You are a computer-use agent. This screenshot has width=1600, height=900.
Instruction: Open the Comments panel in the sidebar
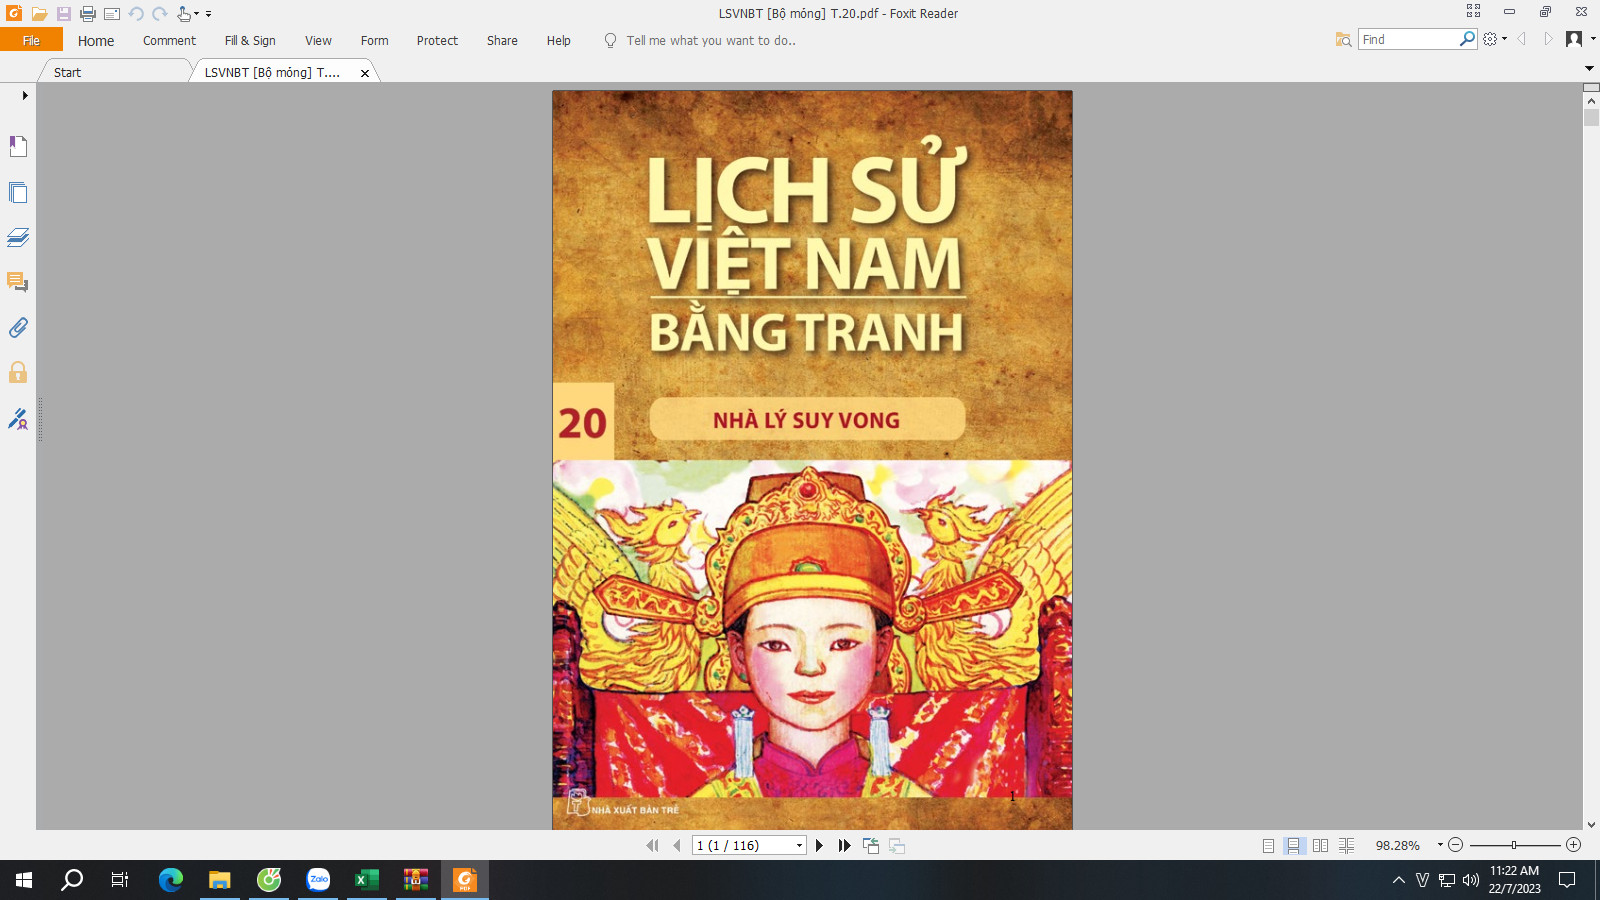18,282
